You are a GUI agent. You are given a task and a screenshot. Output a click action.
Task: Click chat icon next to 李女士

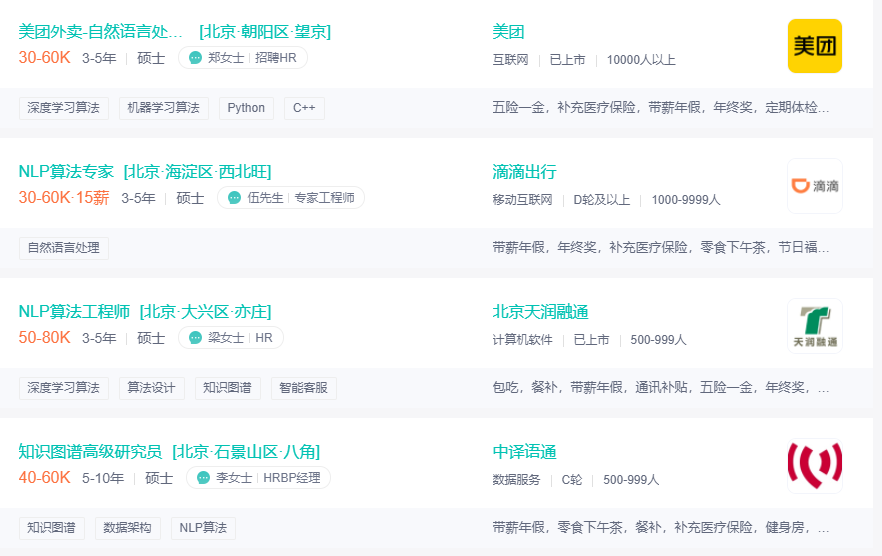tap(203, 478)
